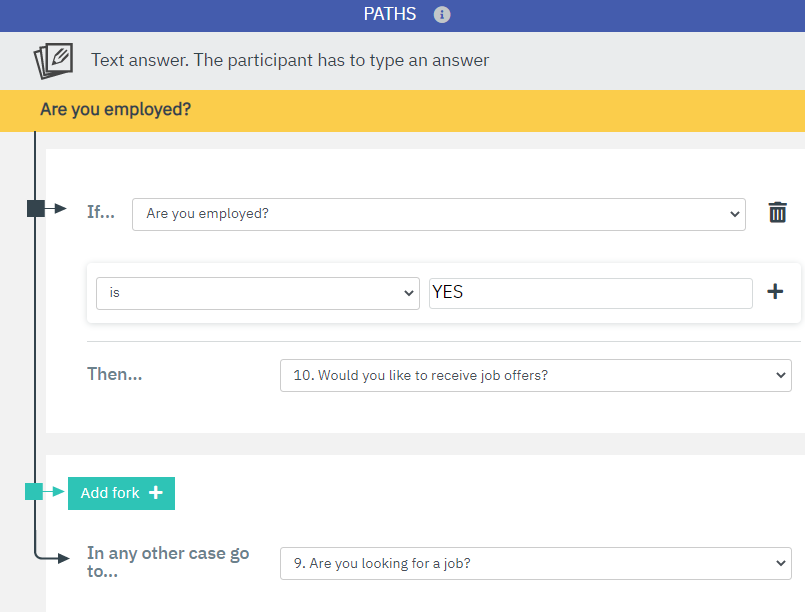
Task: Add a condition with the plus icon
Action: click(775, 292)
